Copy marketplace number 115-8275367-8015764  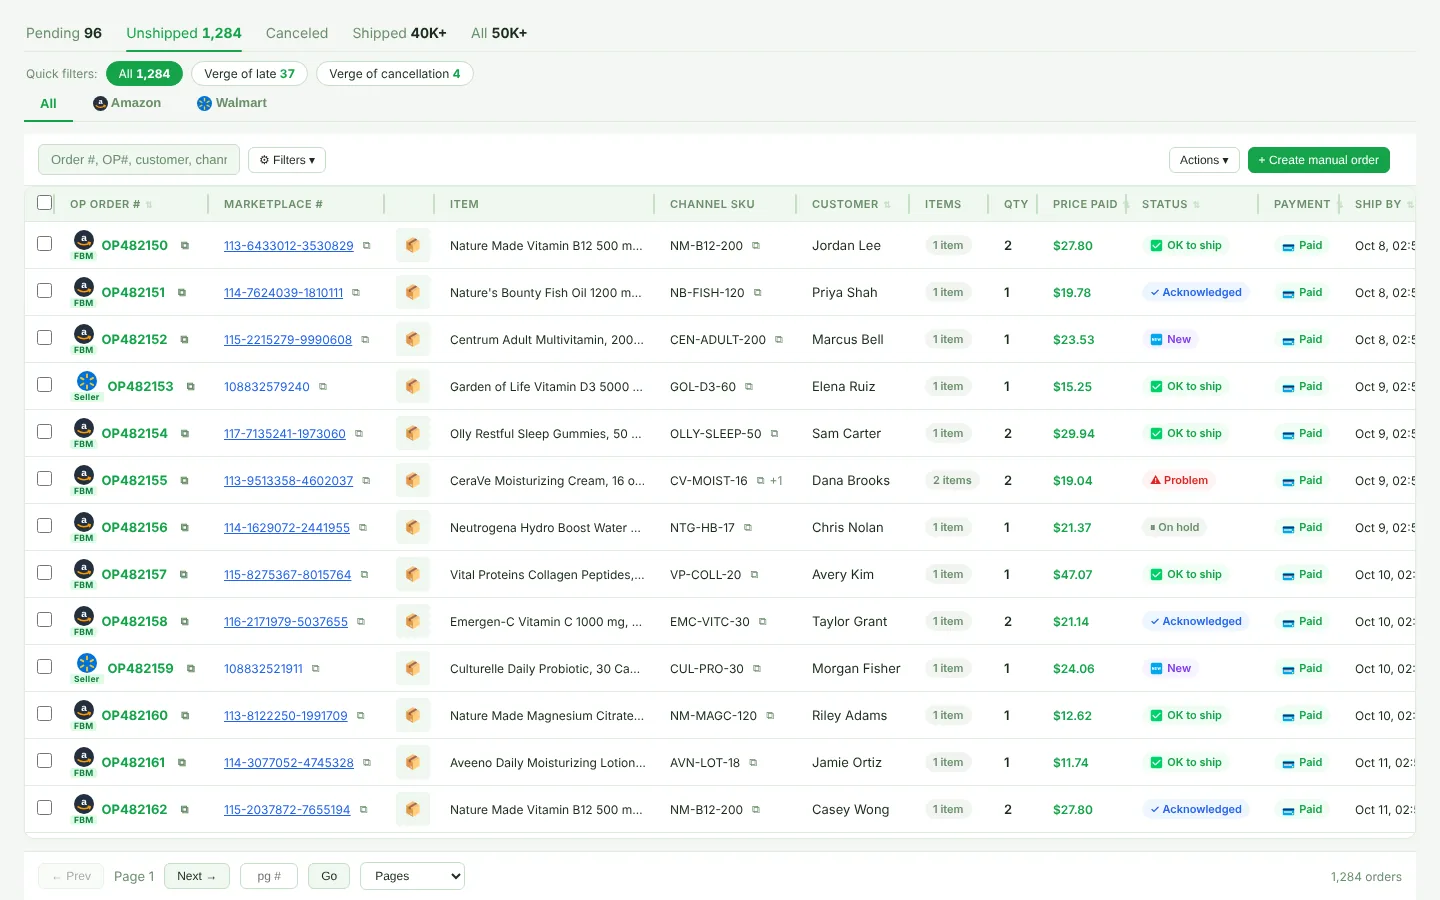(365, 575)
